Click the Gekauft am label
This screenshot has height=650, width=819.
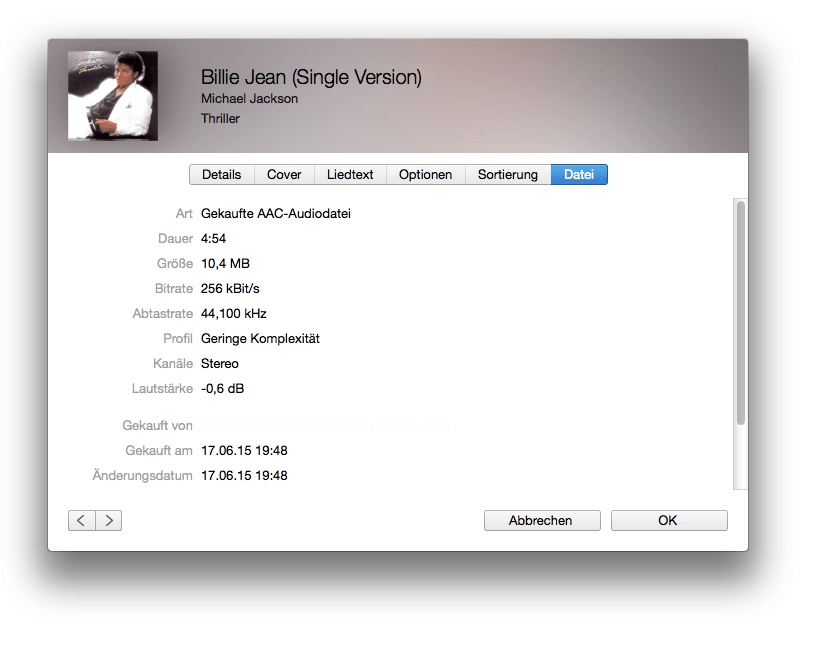(159, 450)
